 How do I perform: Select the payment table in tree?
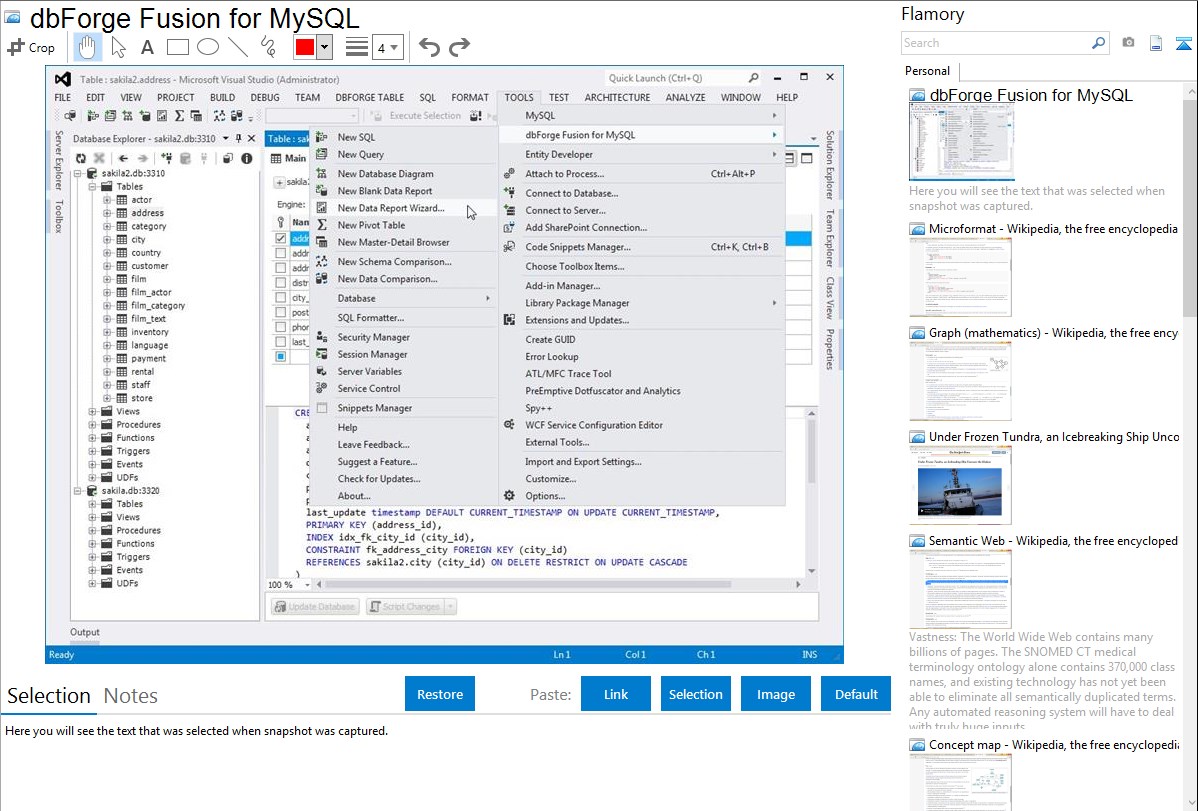click(148, 358)
